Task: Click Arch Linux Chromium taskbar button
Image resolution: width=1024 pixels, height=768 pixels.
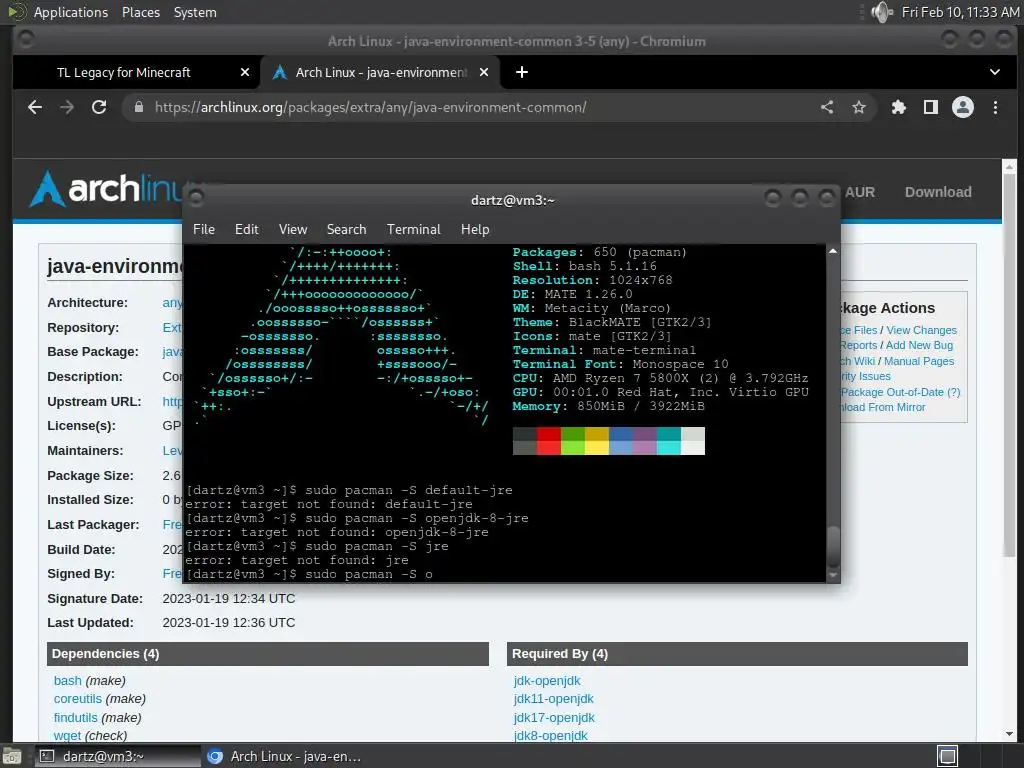Action: [x=284, y=756]
